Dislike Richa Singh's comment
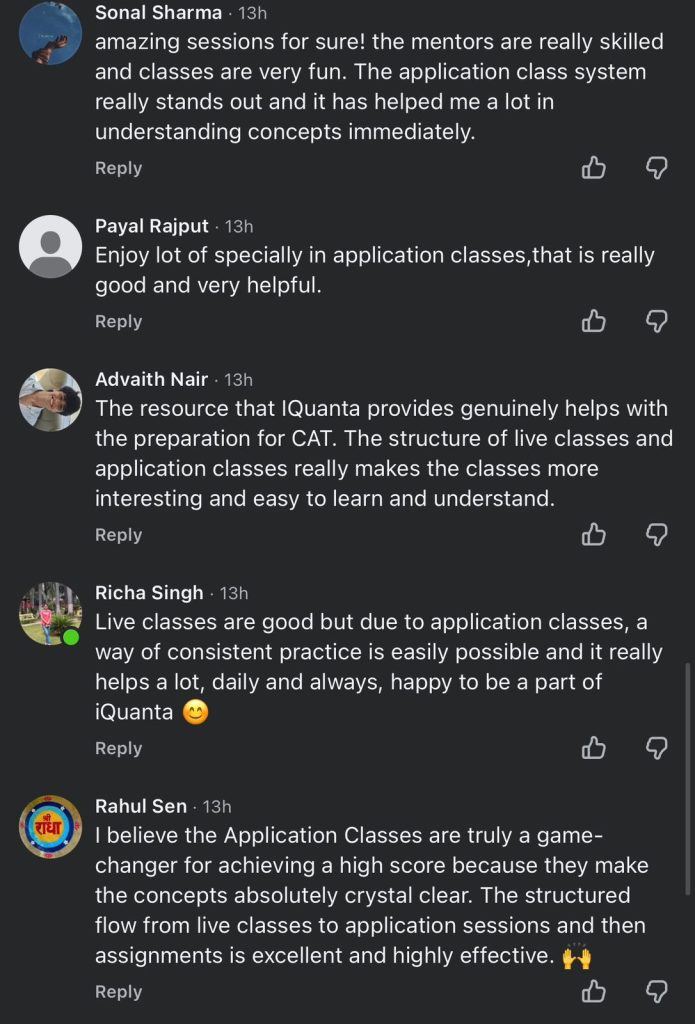The height and width of the screenshot is (1024, 695). tap(656, 748)
